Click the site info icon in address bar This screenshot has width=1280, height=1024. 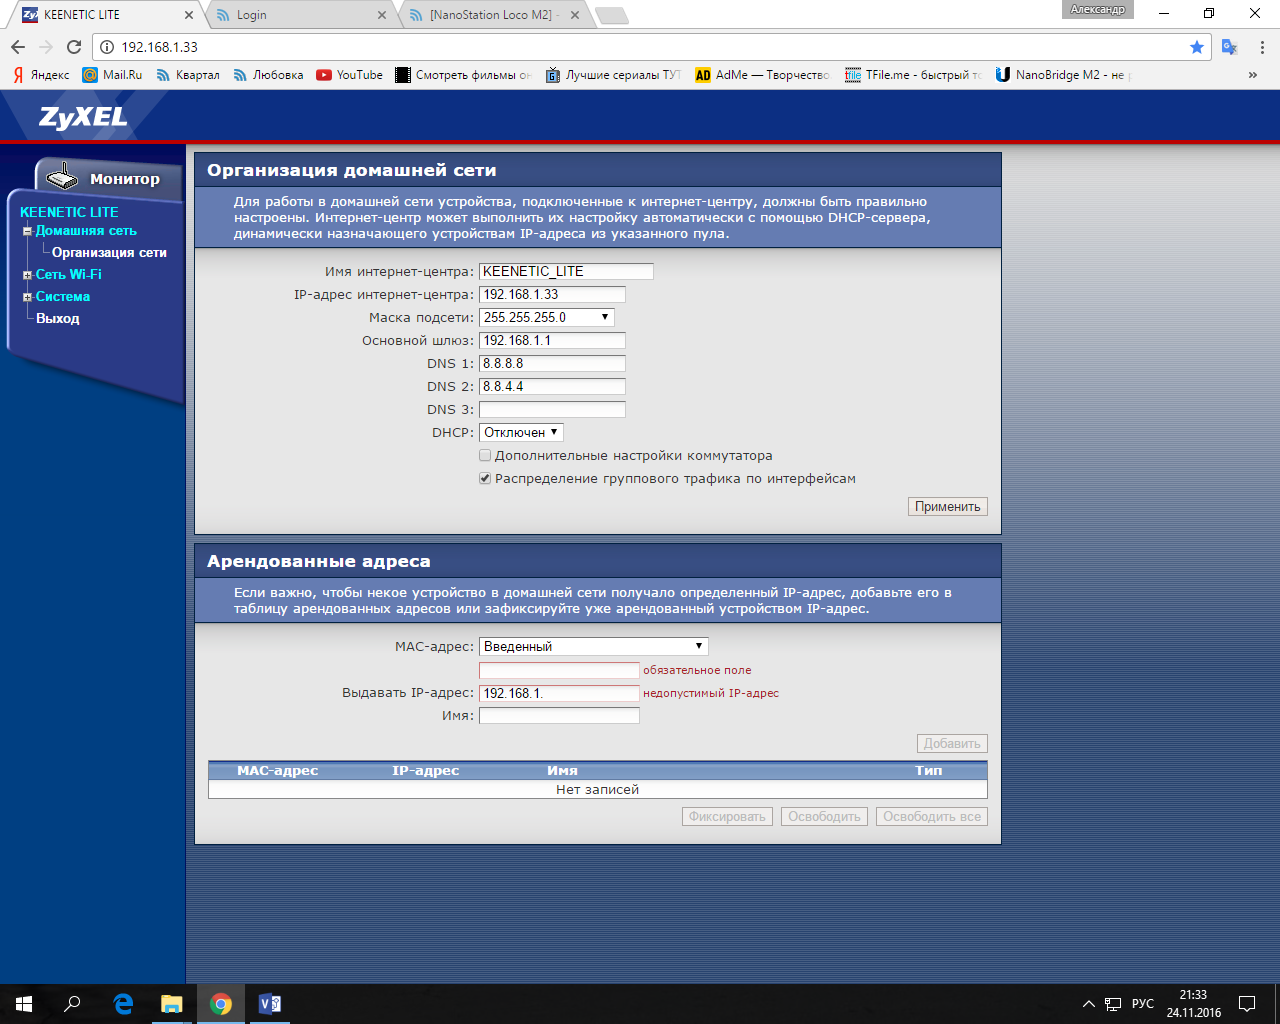[107, 47]
